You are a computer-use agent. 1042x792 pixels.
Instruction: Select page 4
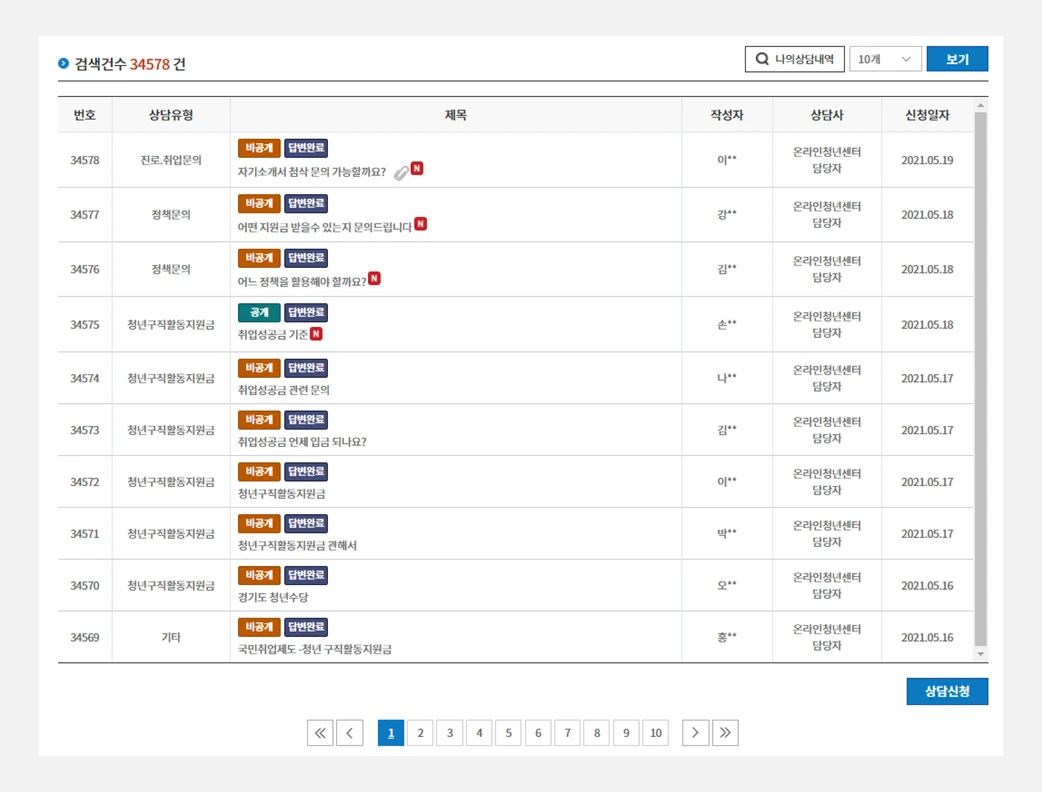(x=479, y=733)
